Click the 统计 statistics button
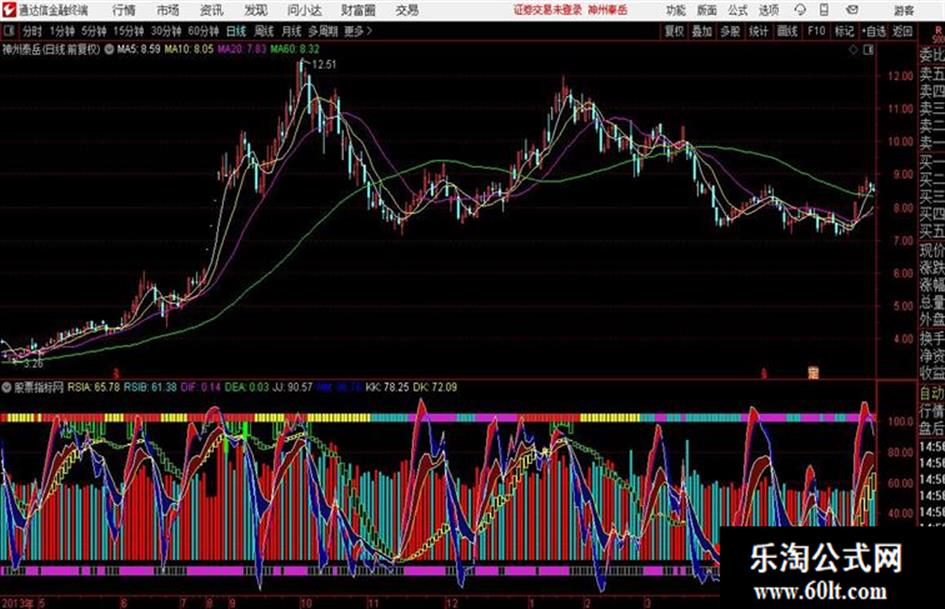This screenshot has width=945, height=609. 759,31
